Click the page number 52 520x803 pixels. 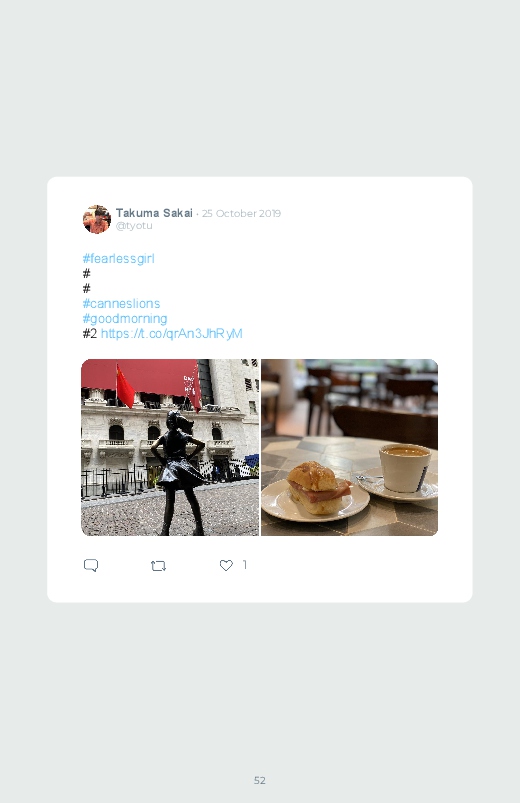click(x=260, y=780)
